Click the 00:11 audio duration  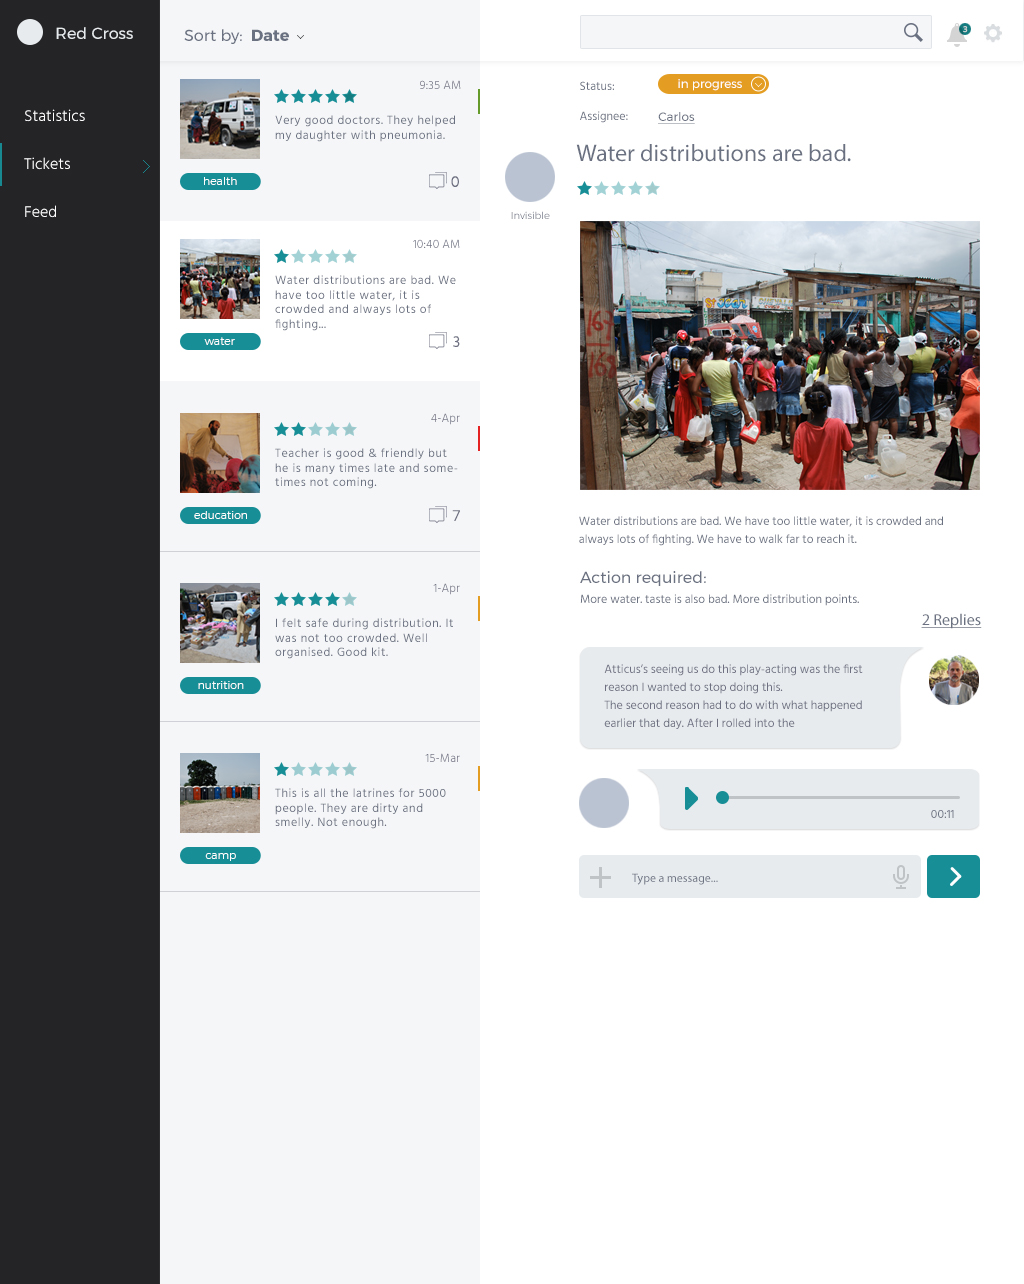pyautogui.click(x=942, y=814)
